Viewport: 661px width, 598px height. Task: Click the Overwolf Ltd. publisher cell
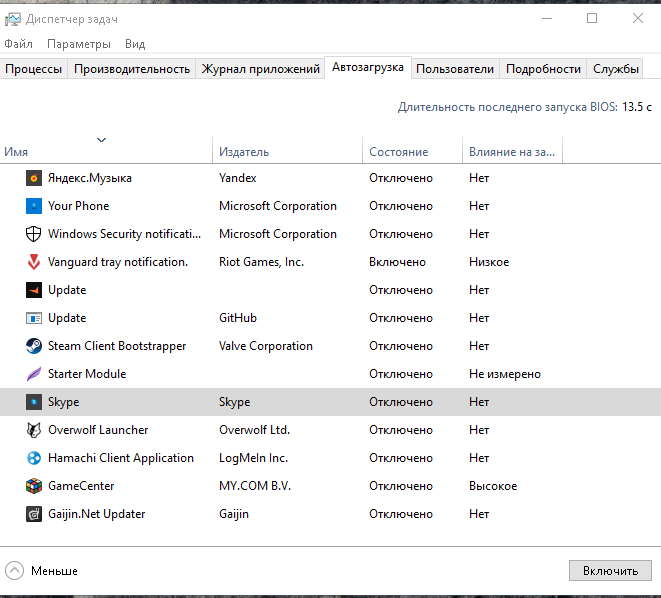click(255, 430)
